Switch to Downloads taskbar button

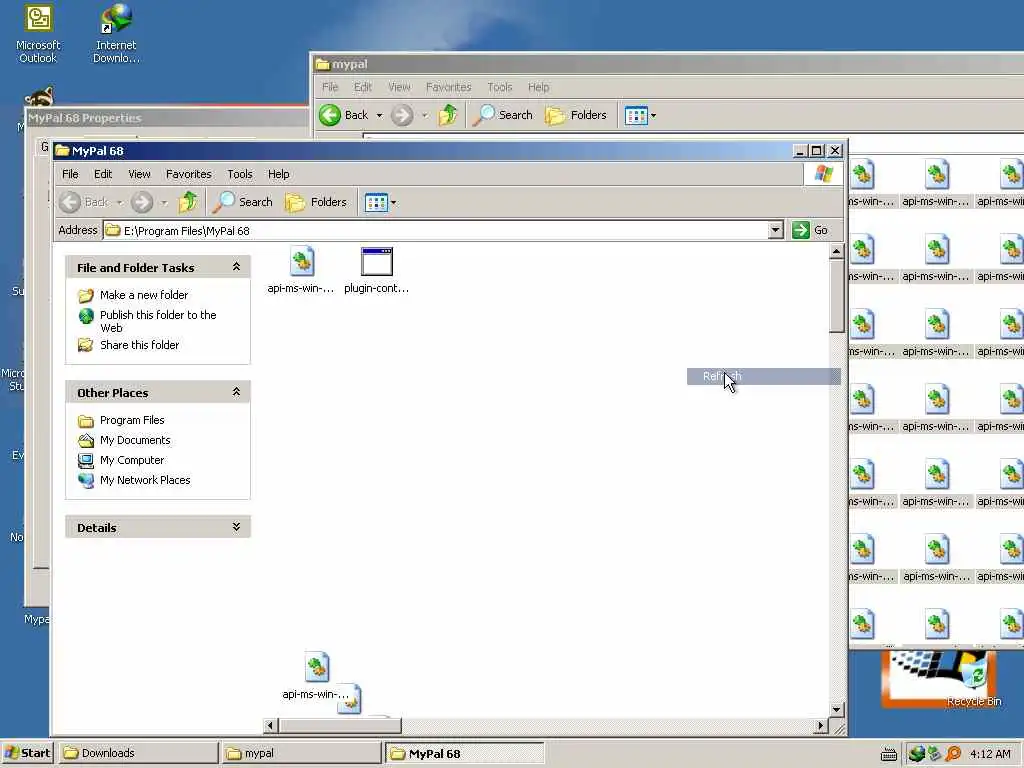coord(138,753)
